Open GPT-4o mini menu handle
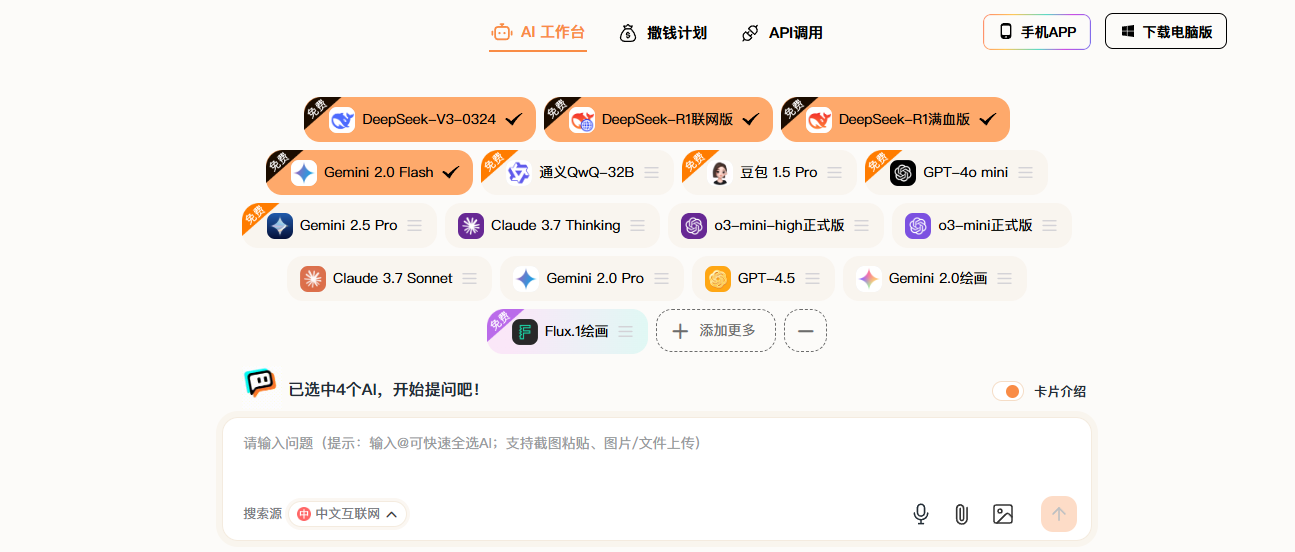This screenshot has width=1295, height=552. (1026, 173)
